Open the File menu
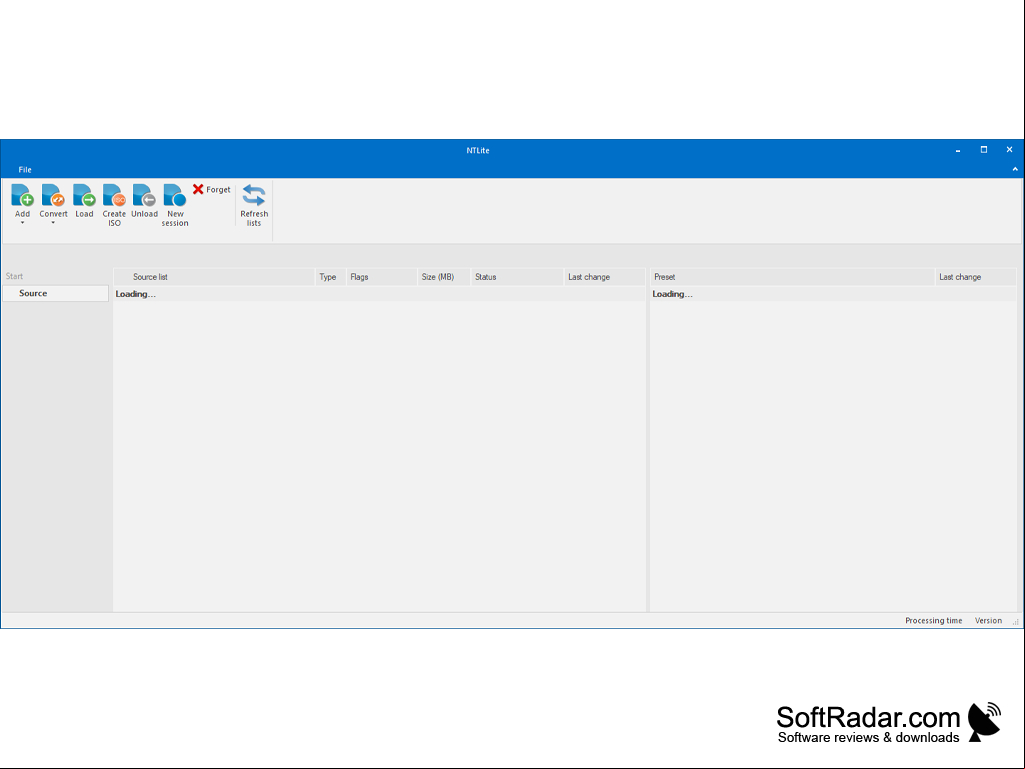The width and height of the screenshot is (1025, 769). click(x=25, y=169)
